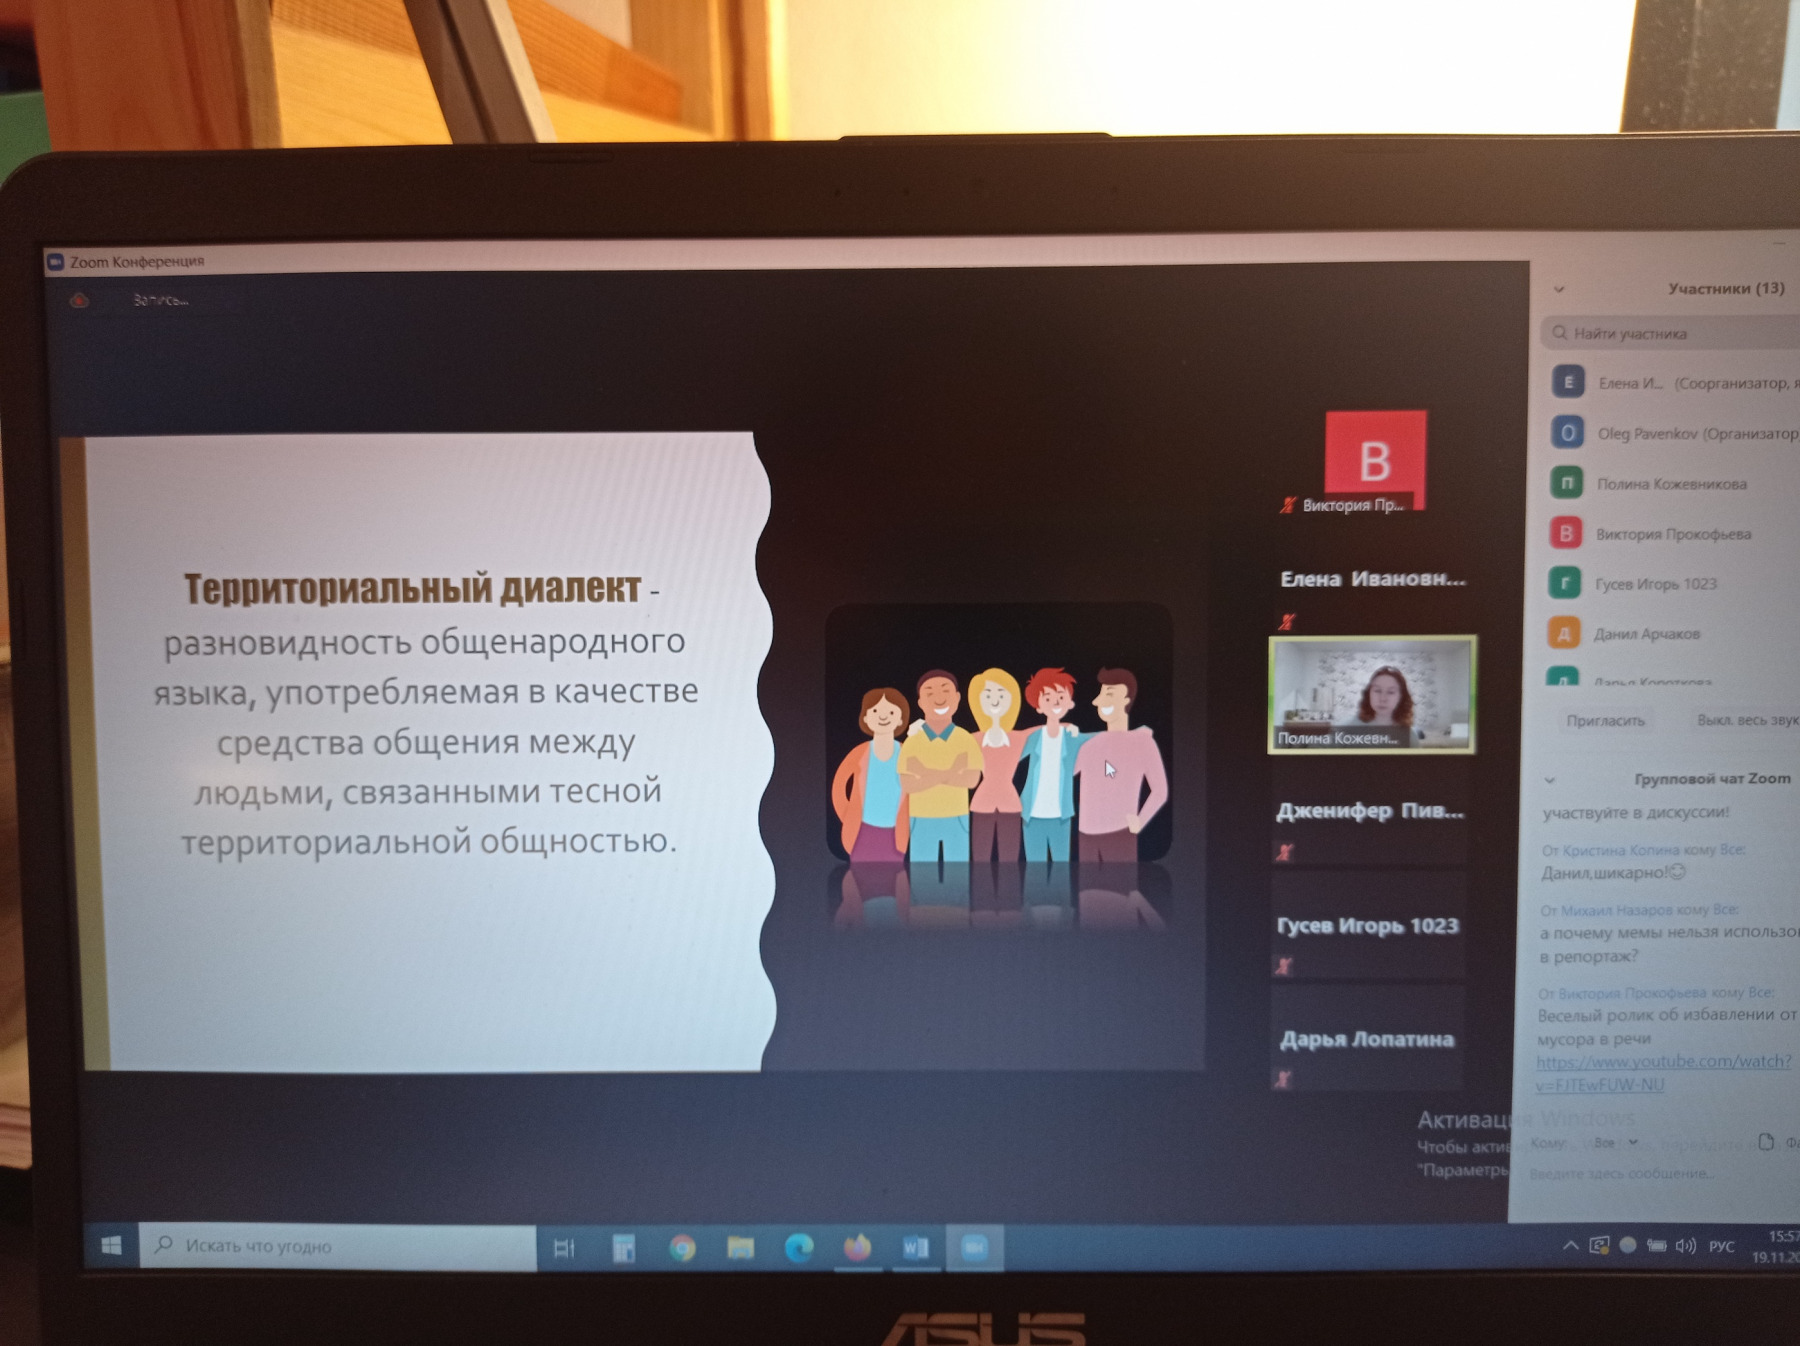This screenshot has height=1346, width=1800.
Task: Click Данил Арчаков name in participants
Action: tap(1647, 634)
